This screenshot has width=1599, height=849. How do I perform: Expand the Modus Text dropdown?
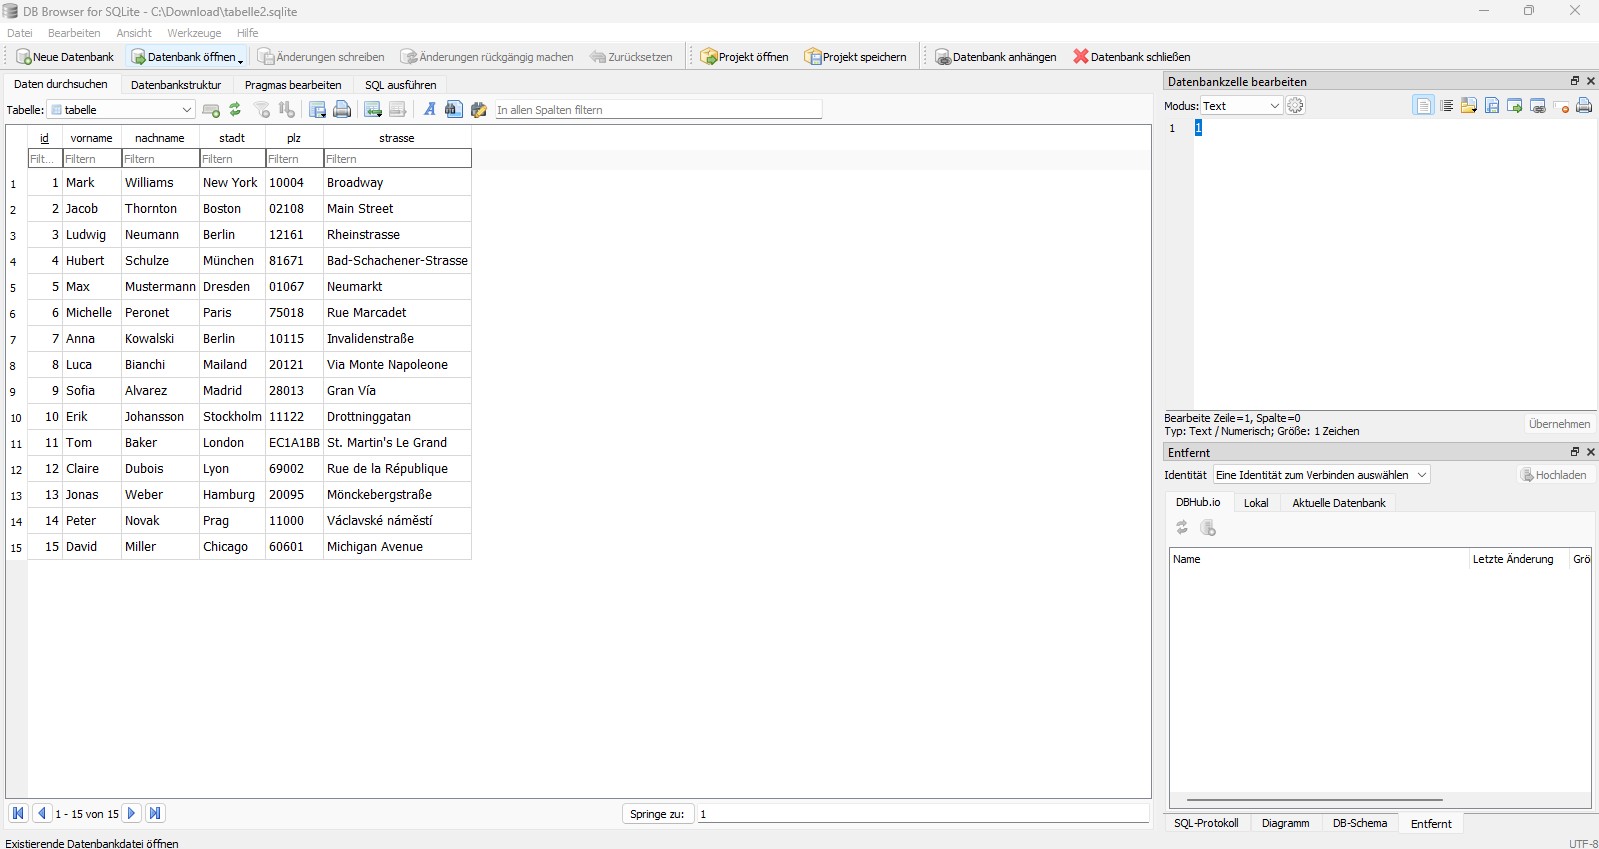1241,106
